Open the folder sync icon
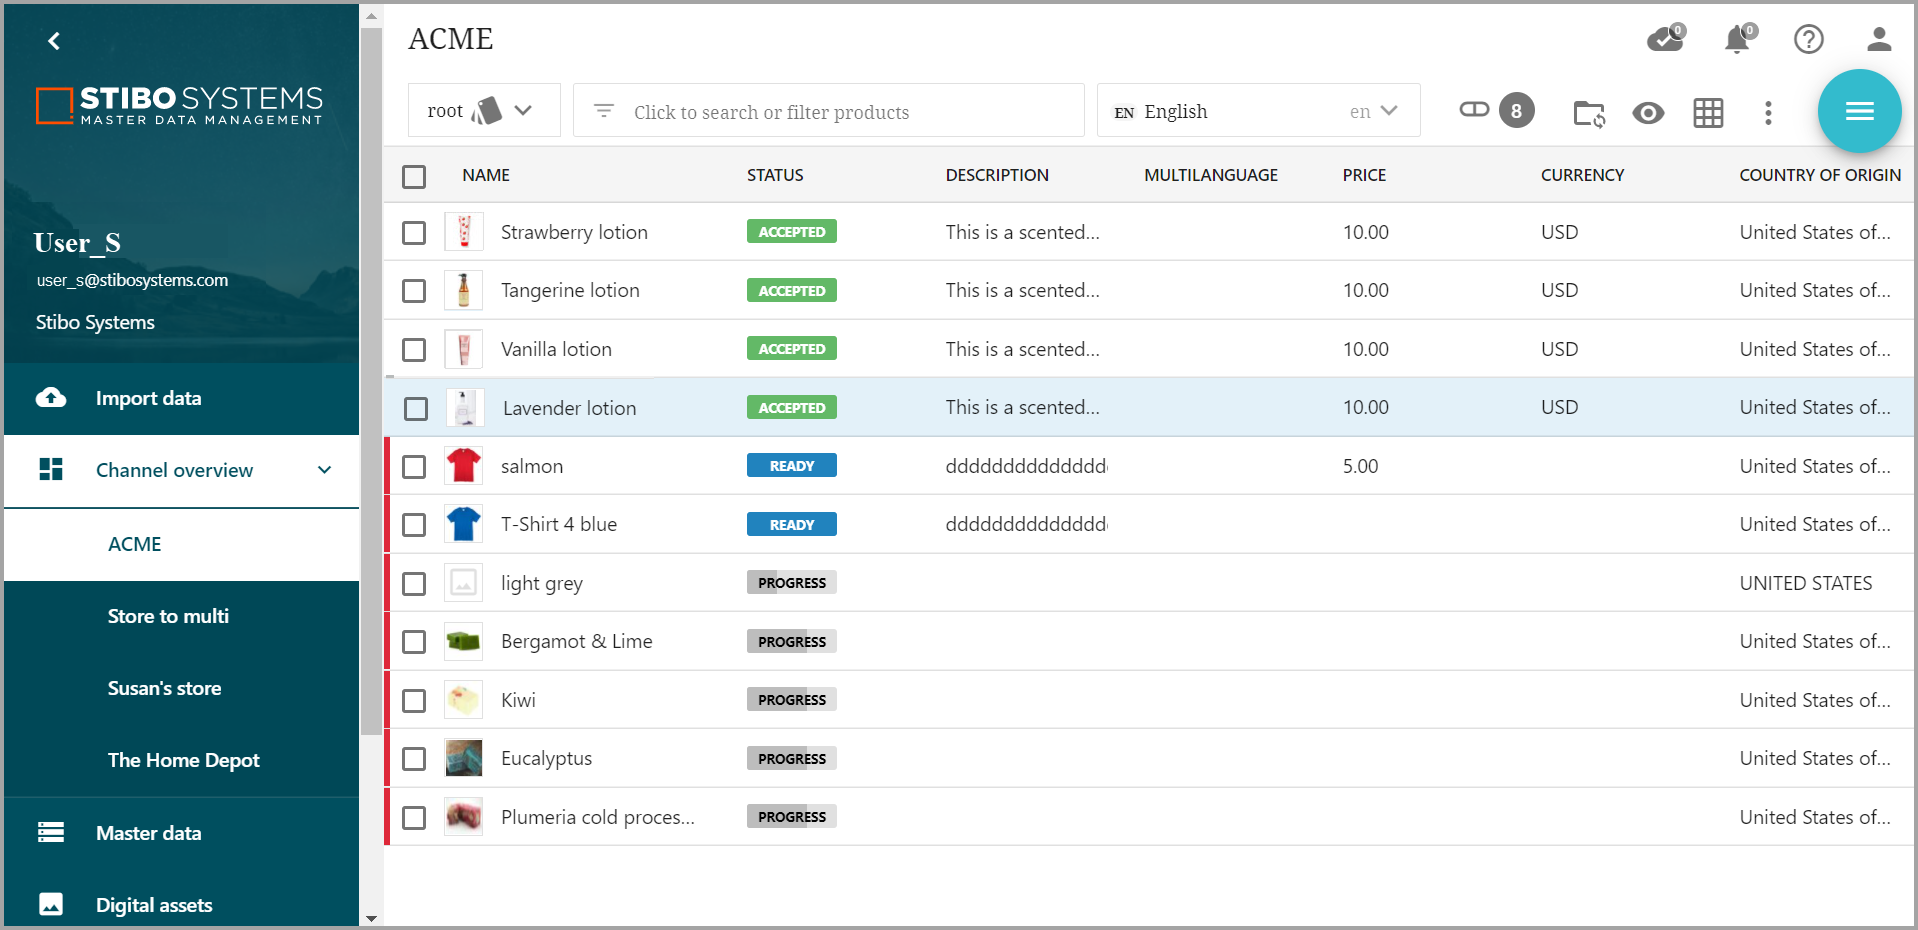Image resolution: width=1918 pixels, height=930 pixels. click(1589, 113)
